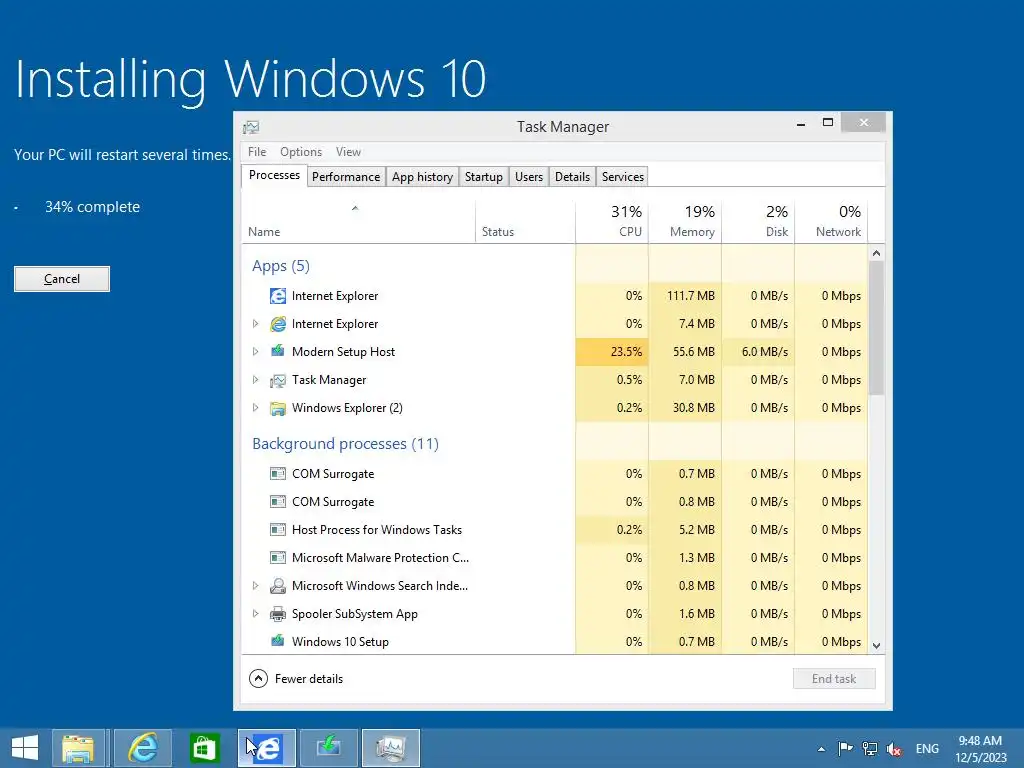
Task: Expand the second Internet Explorer process group
Action: click(x=255, y=324)
